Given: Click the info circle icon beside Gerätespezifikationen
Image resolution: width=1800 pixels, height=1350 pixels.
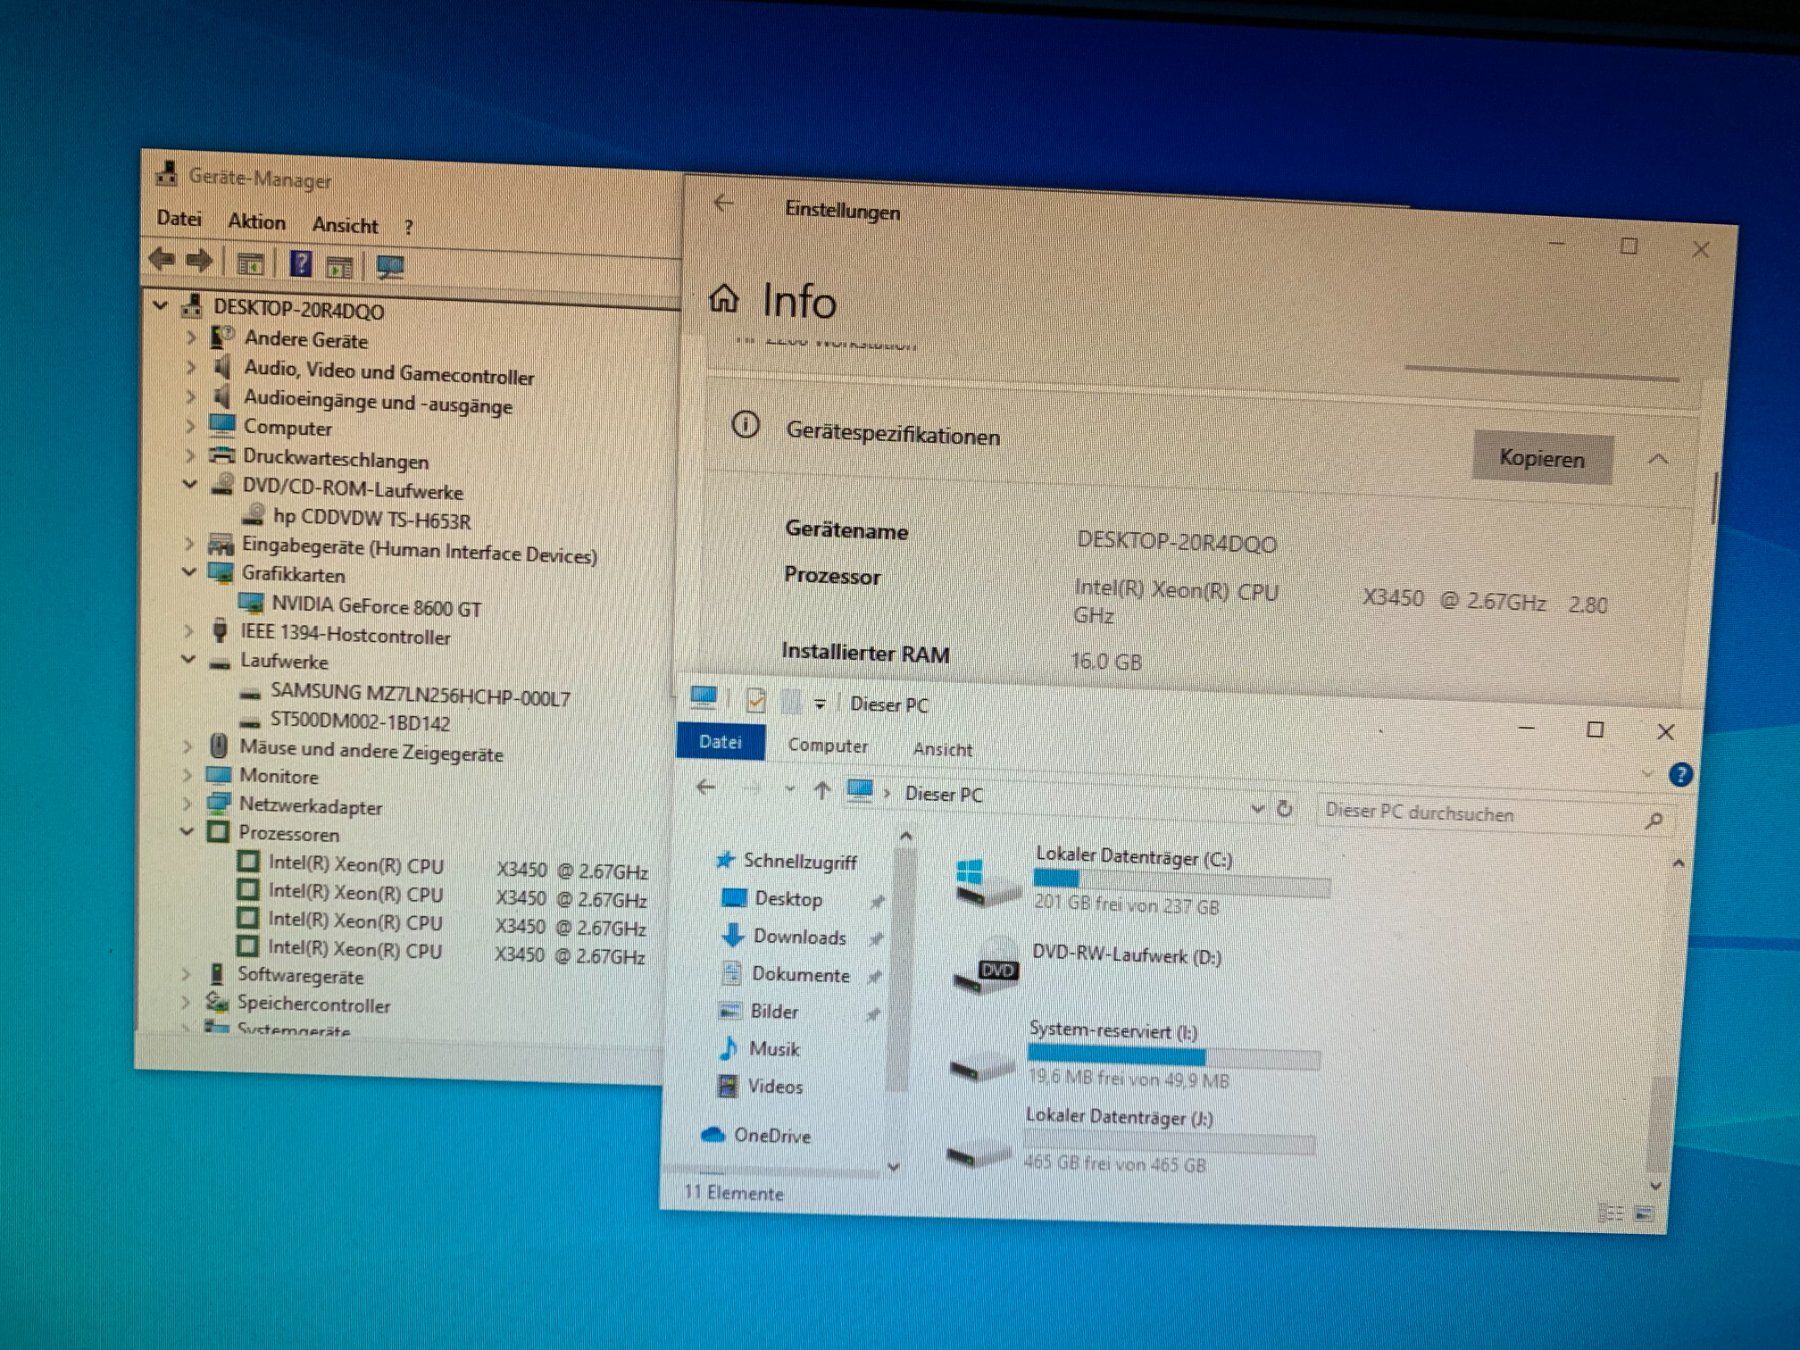Looking at the screenshot, I should point(745,425).
